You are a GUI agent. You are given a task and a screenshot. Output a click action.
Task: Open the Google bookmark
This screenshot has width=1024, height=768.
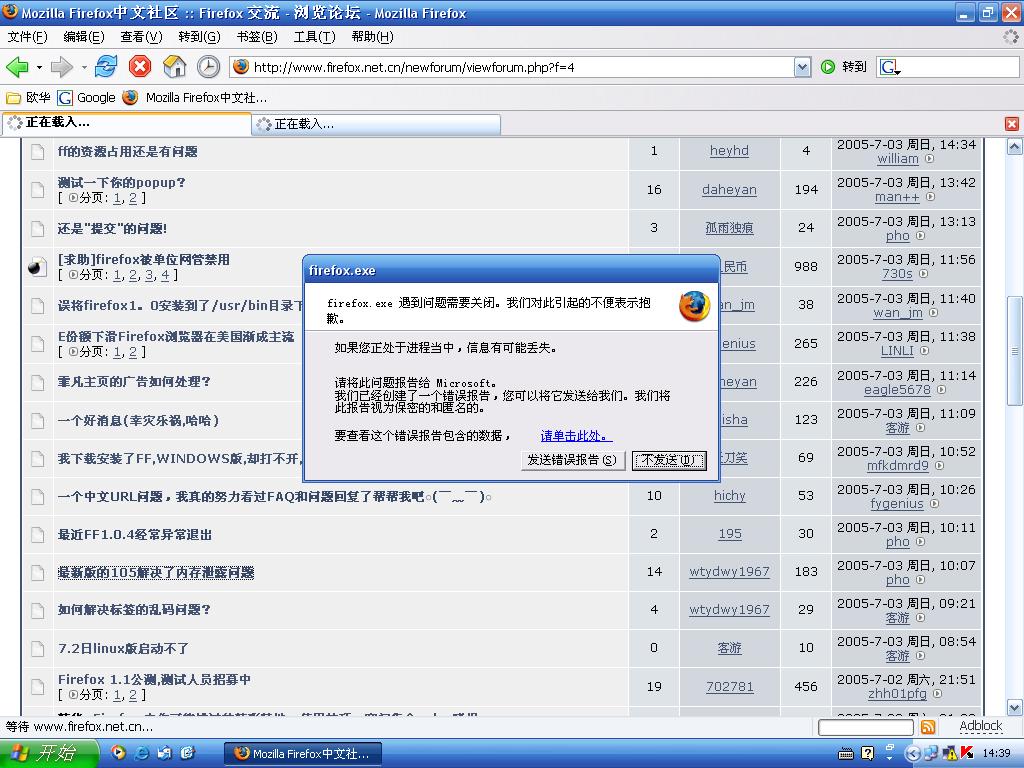pos(86,98)
